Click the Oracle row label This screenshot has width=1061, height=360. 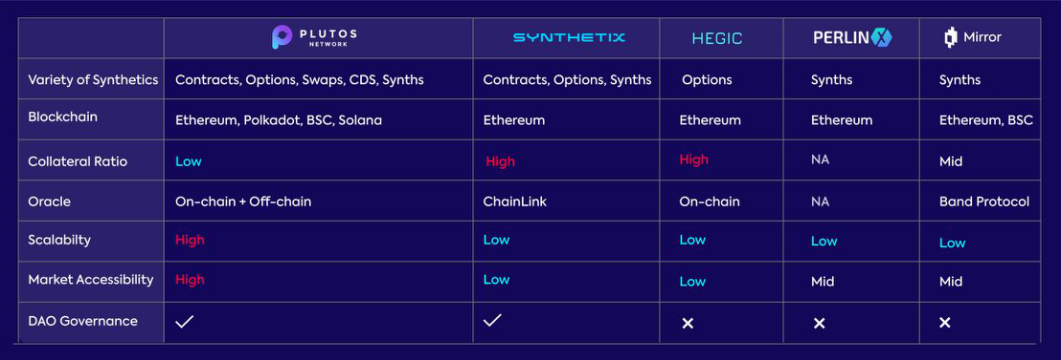click(x=49, y=201)
